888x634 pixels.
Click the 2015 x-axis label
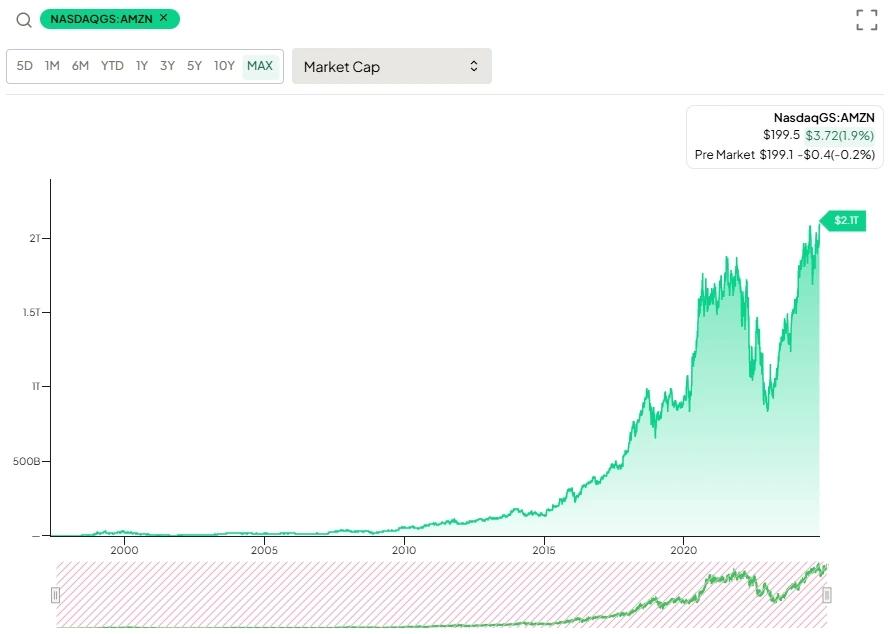544,550
